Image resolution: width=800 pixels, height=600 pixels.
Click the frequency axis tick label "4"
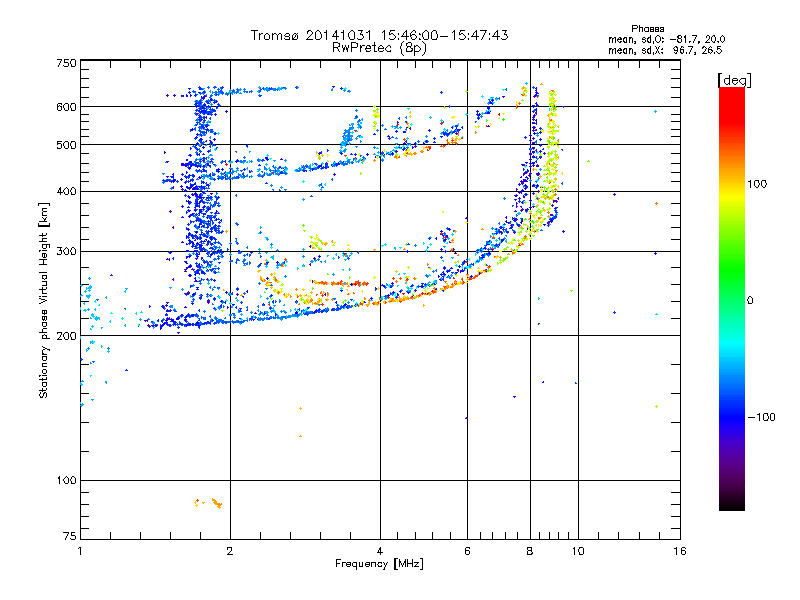(380, 551)
